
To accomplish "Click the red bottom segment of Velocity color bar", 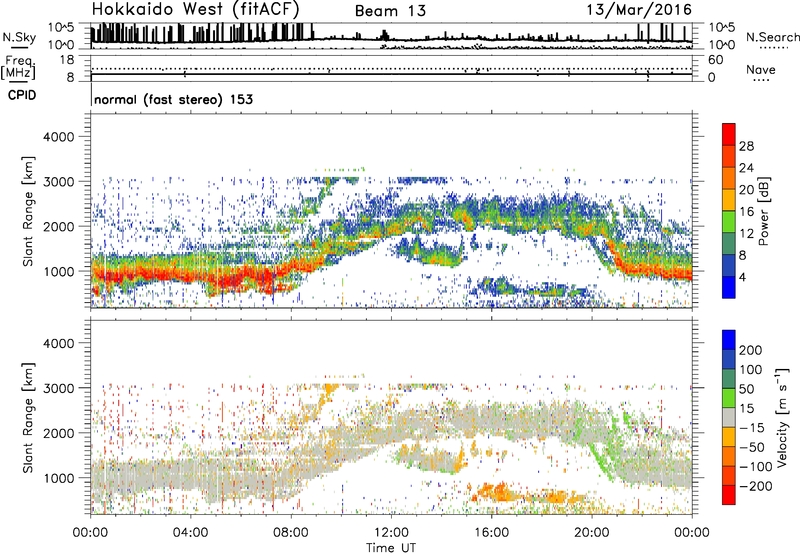I will (729, 495).
